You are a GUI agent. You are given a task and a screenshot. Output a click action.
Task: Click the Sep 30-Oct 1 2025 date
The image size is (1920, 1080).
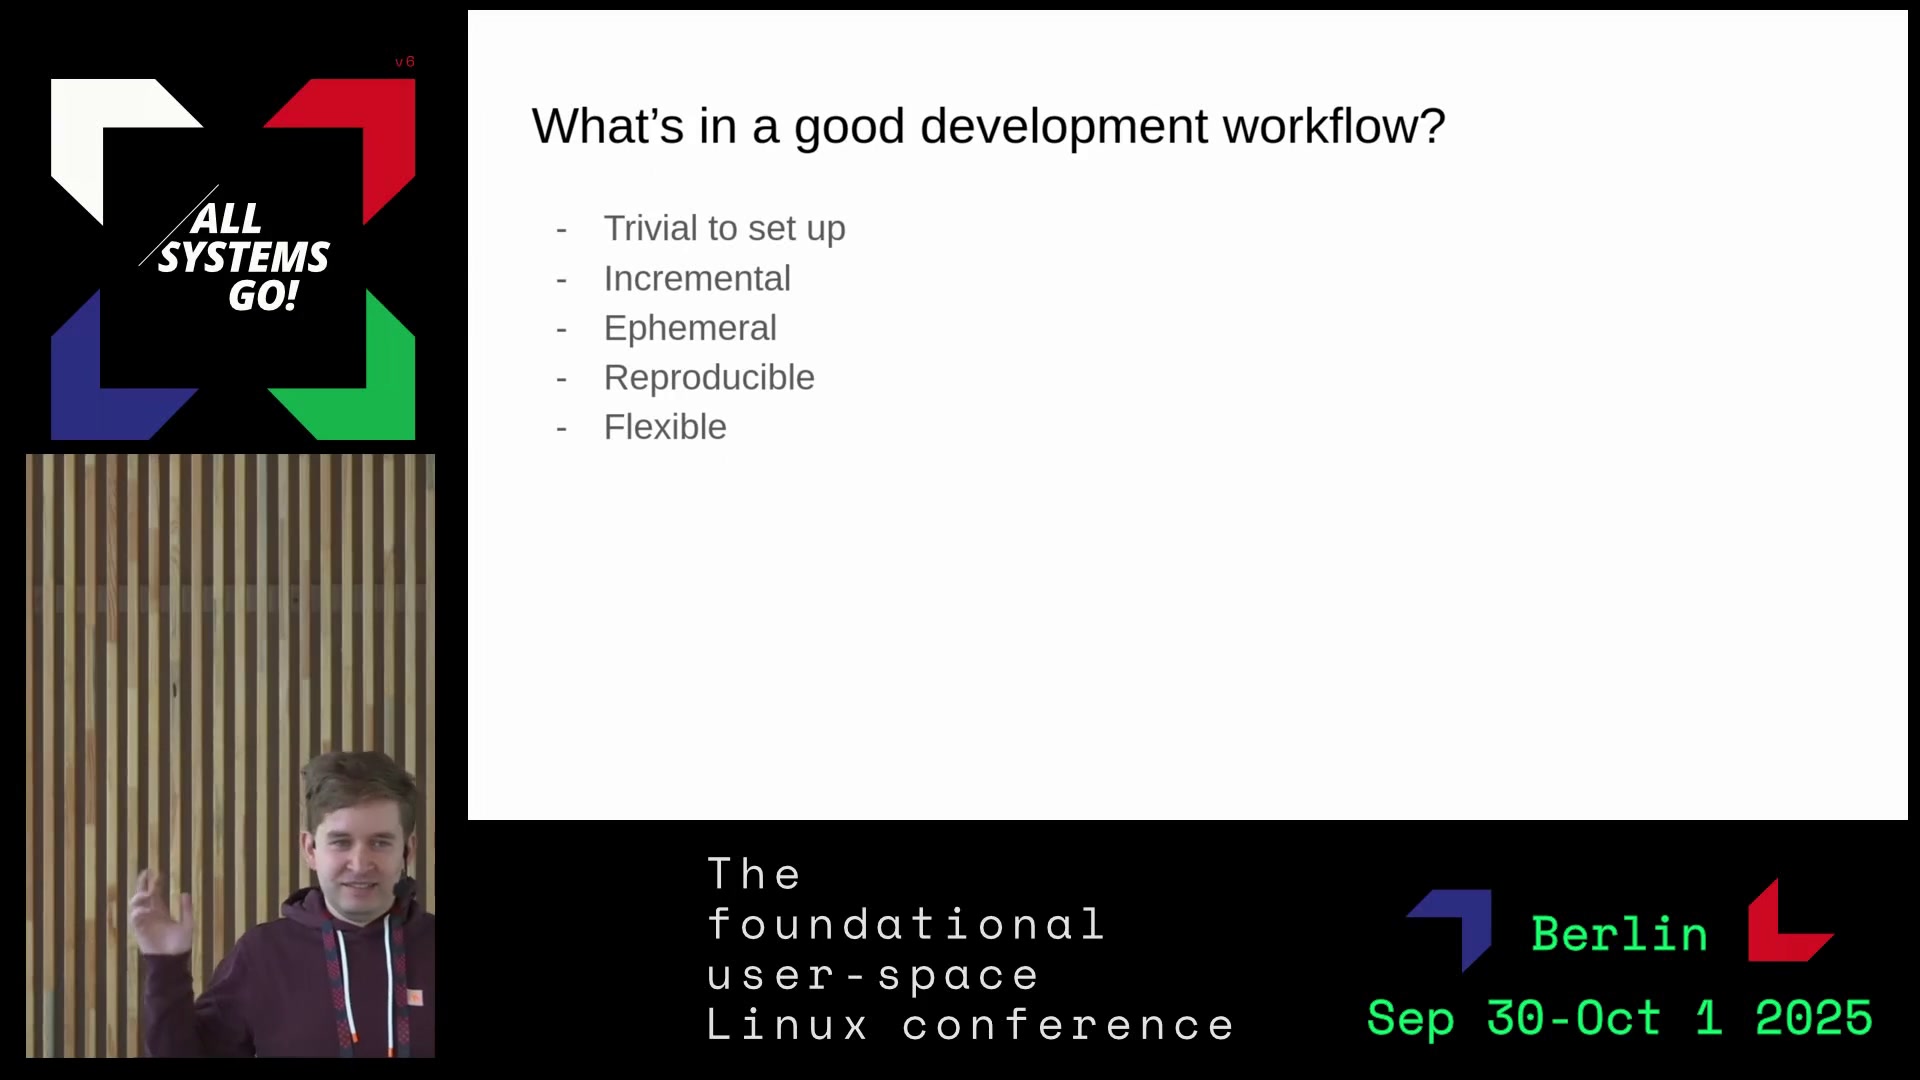tap(1619, 1018)
